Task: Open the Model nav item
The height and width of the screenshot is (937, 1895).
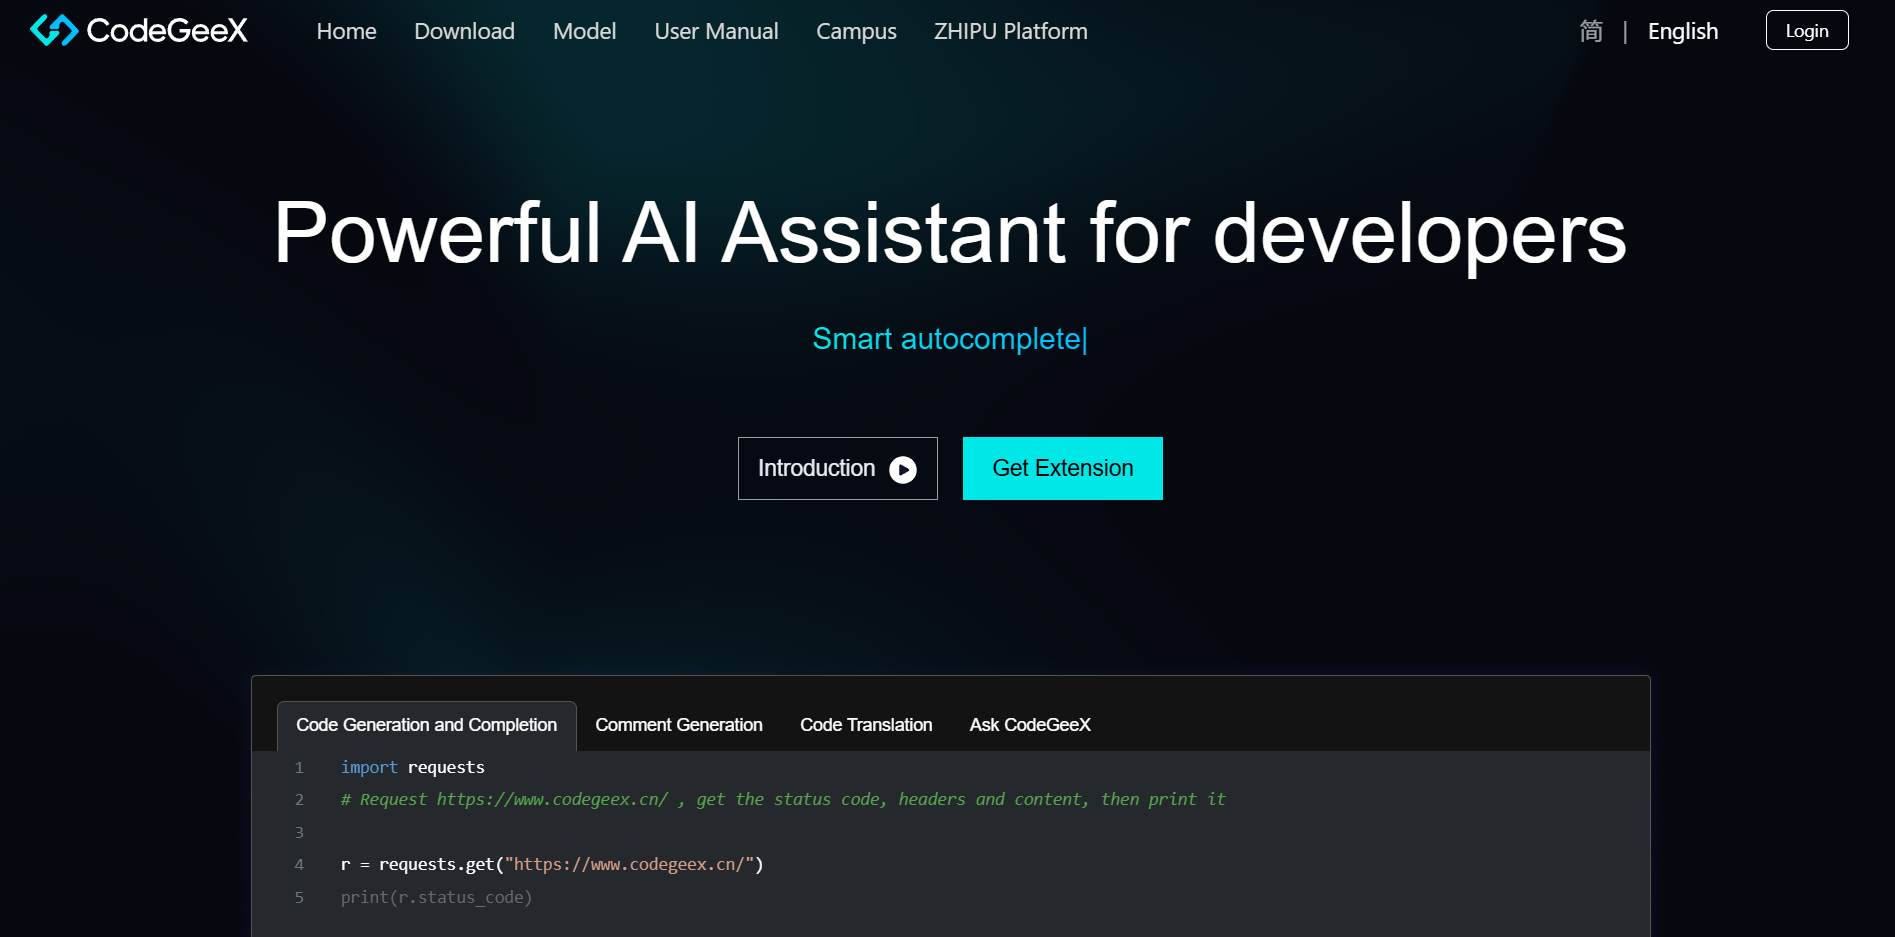Action: coord(584,31)
